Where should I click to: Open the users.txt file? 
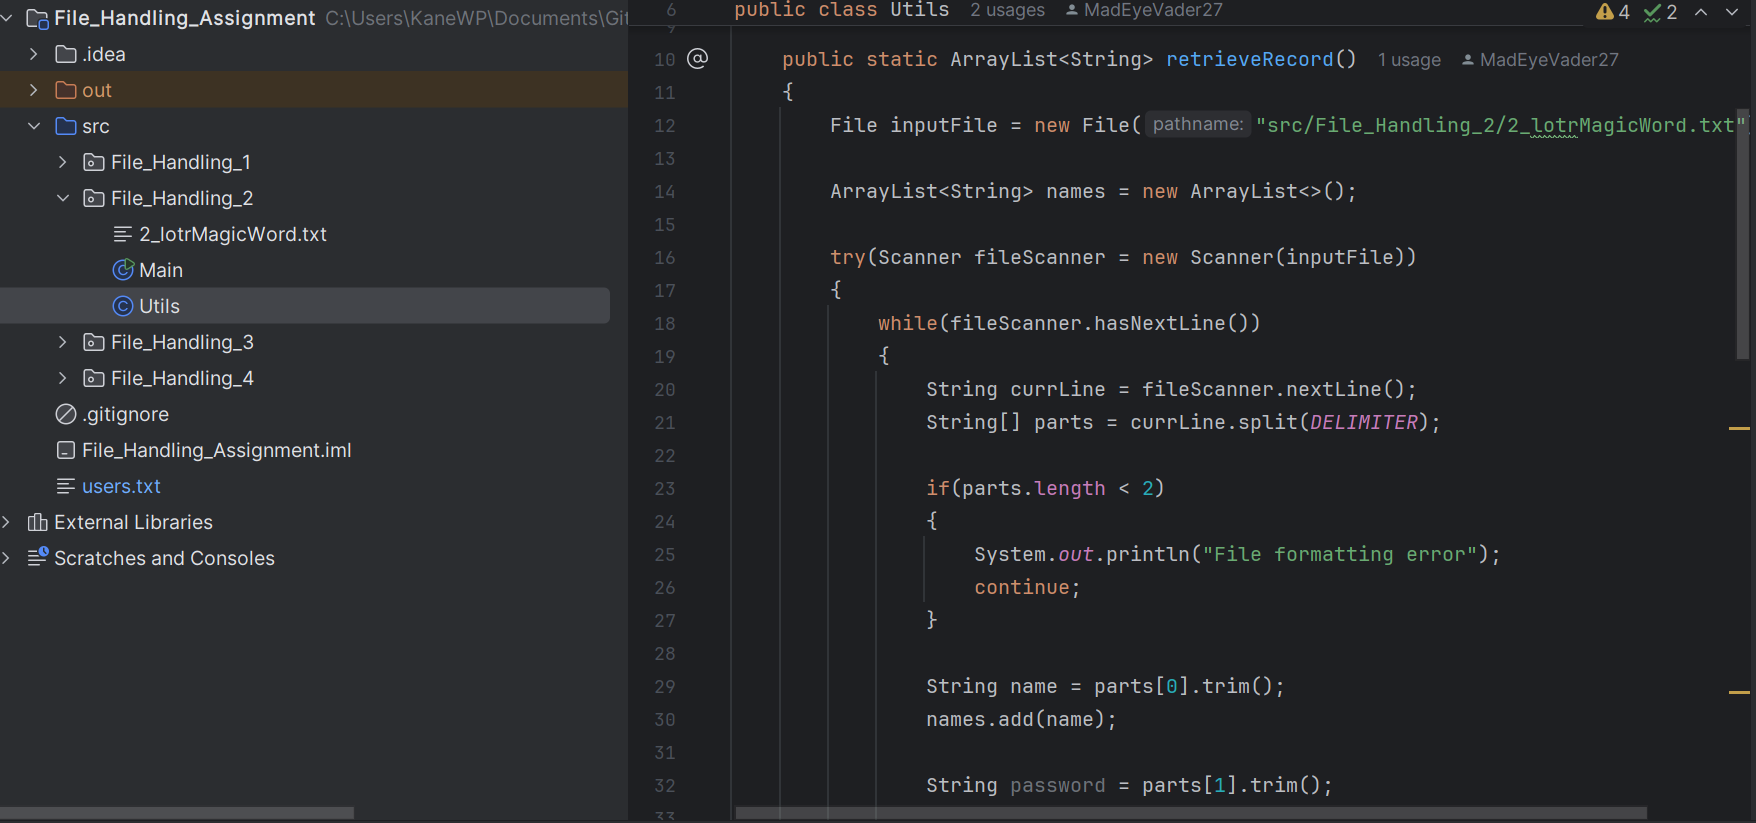(121, 486)
